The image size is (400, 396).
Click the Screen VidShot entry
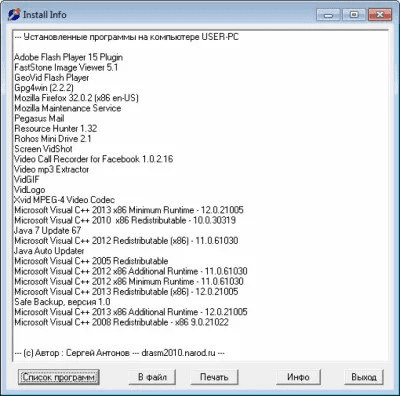tap(43, 149)
